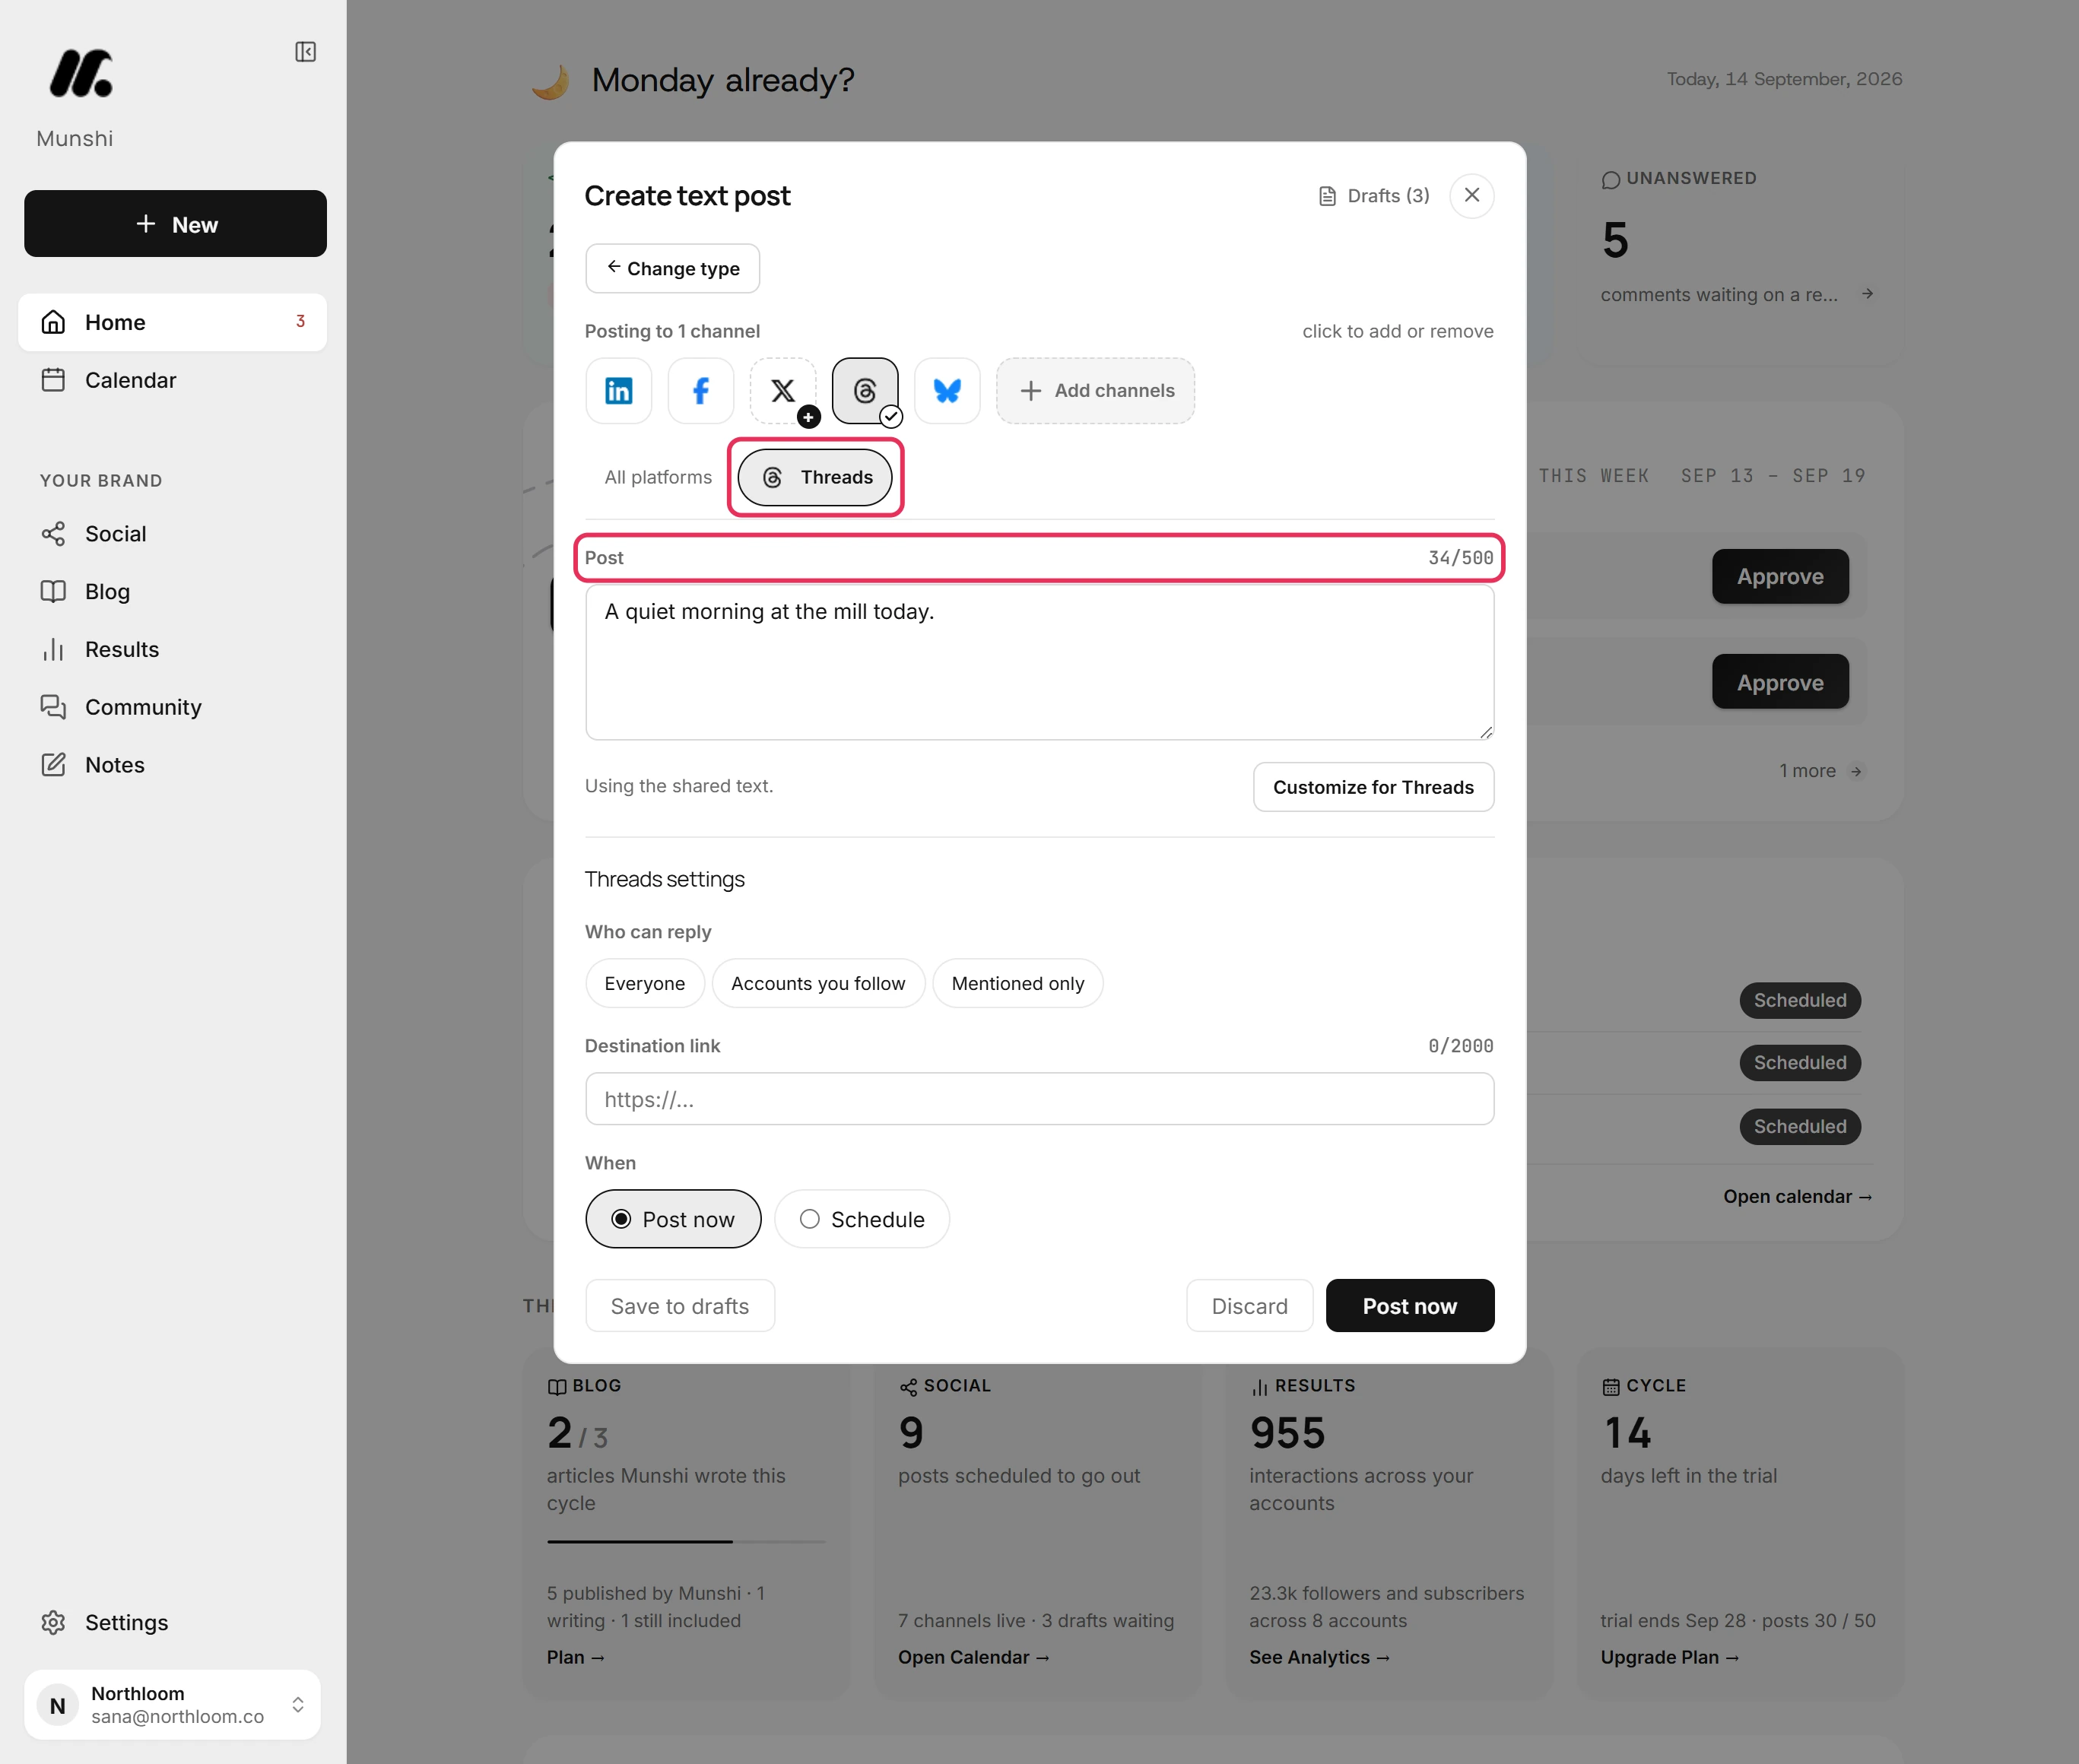This screenshot has height=1764, width=2079.
Task: Click Customize for Threads
Action: pos(1373,787)
